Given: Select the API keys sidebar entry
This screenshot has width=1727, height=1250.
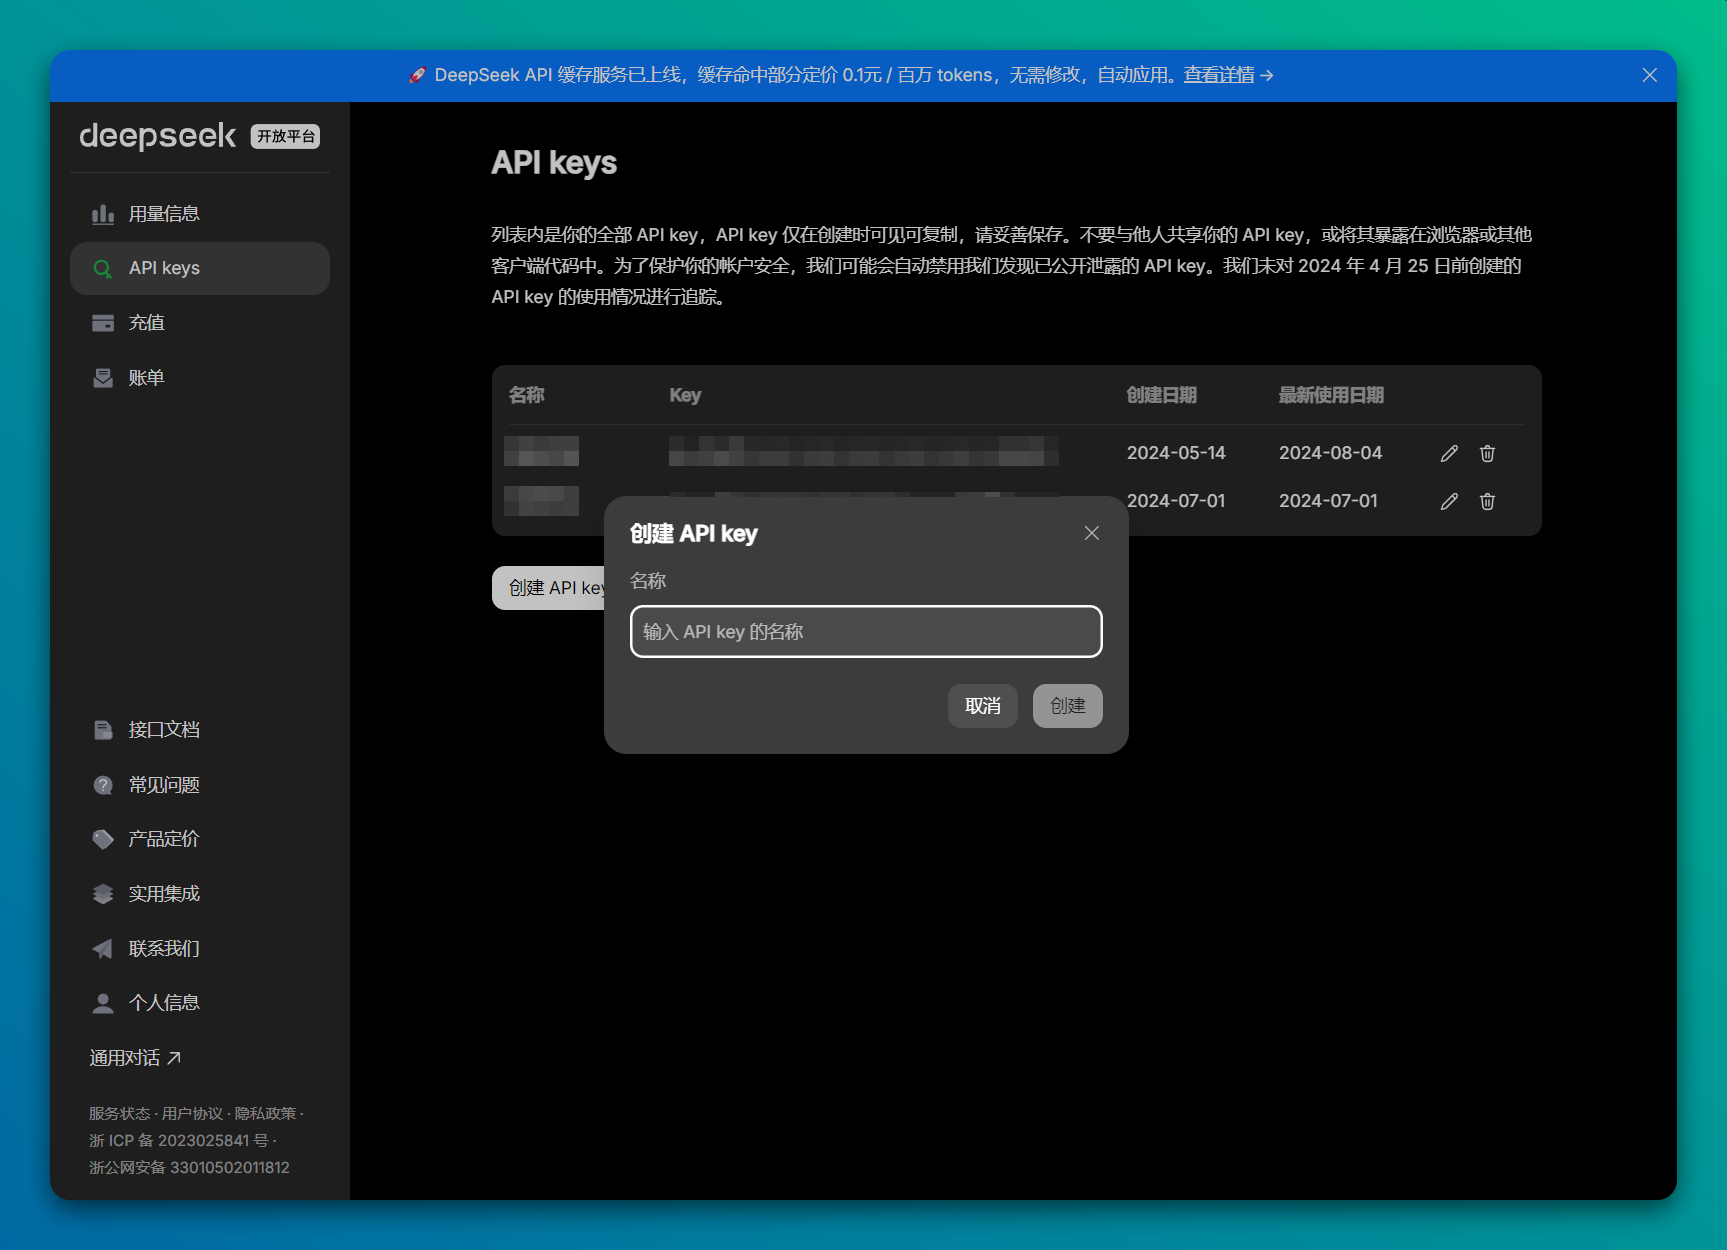Looking at the screenshot, I should pos(164,267).
